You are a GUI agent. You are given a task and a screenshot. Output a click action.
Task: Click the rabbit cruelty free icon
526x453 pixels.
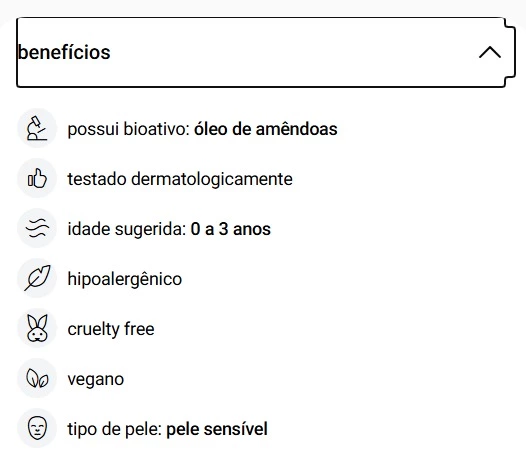click(x=37, y=328)
